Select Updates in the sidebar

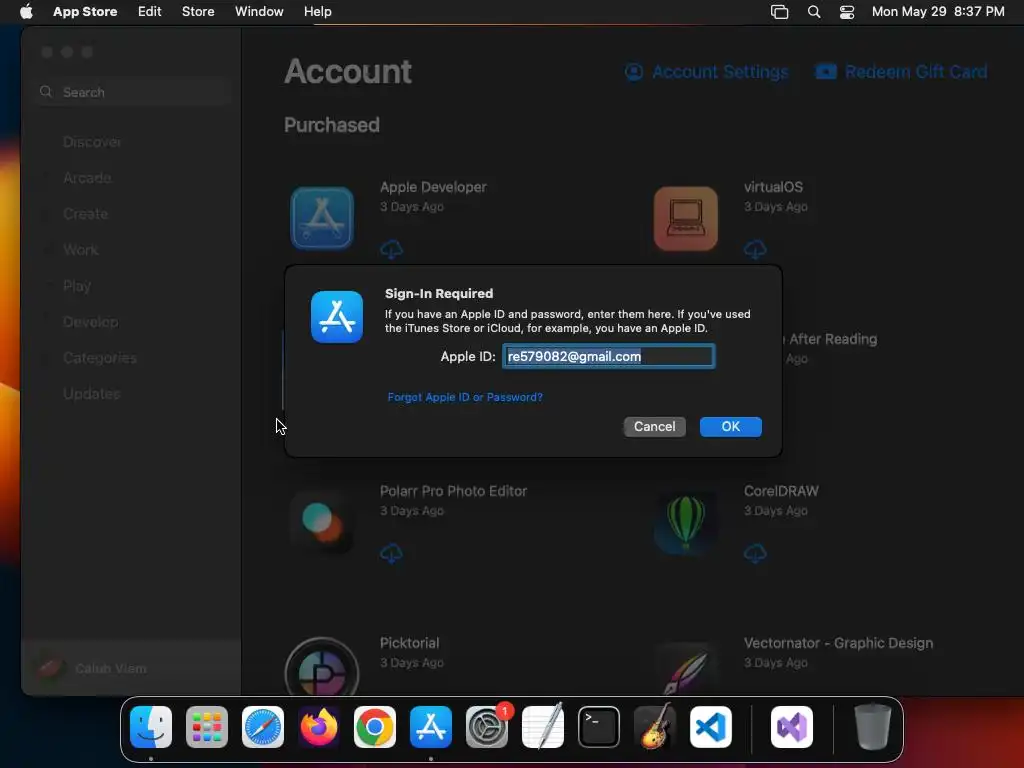91,393
